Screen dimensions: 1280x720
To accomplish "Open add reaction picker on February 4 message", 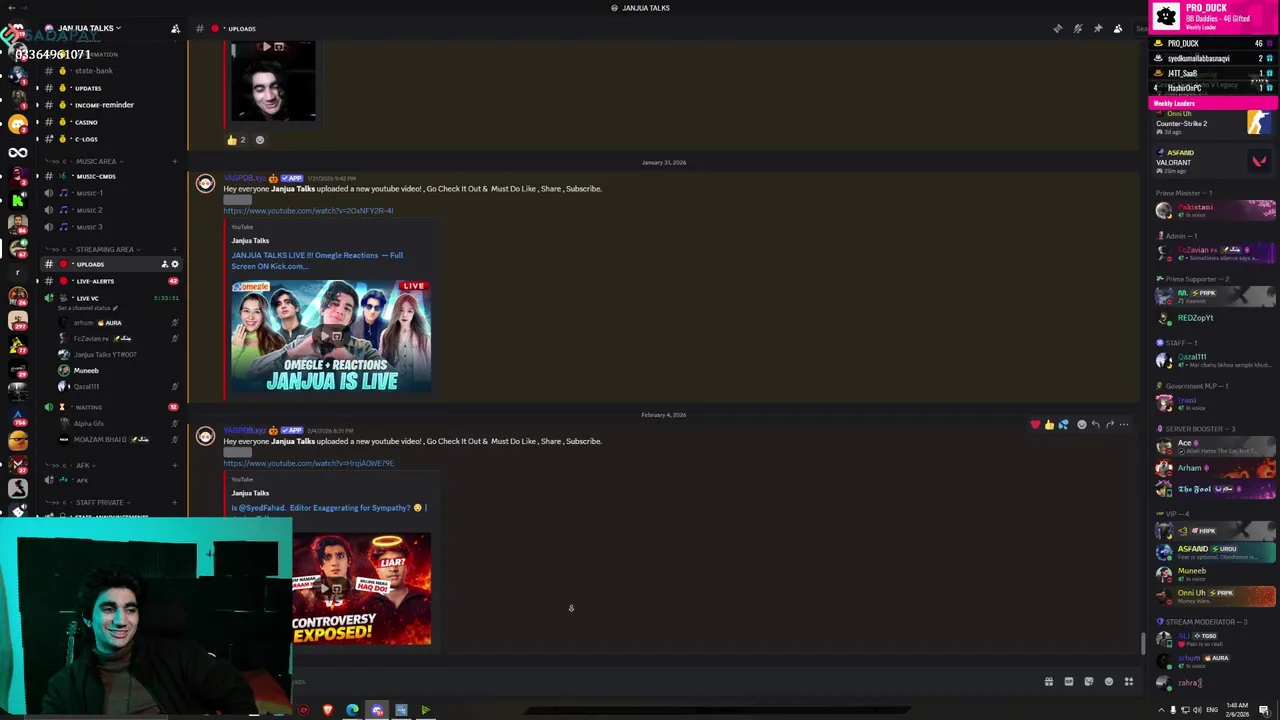I will click(1081, 425).
